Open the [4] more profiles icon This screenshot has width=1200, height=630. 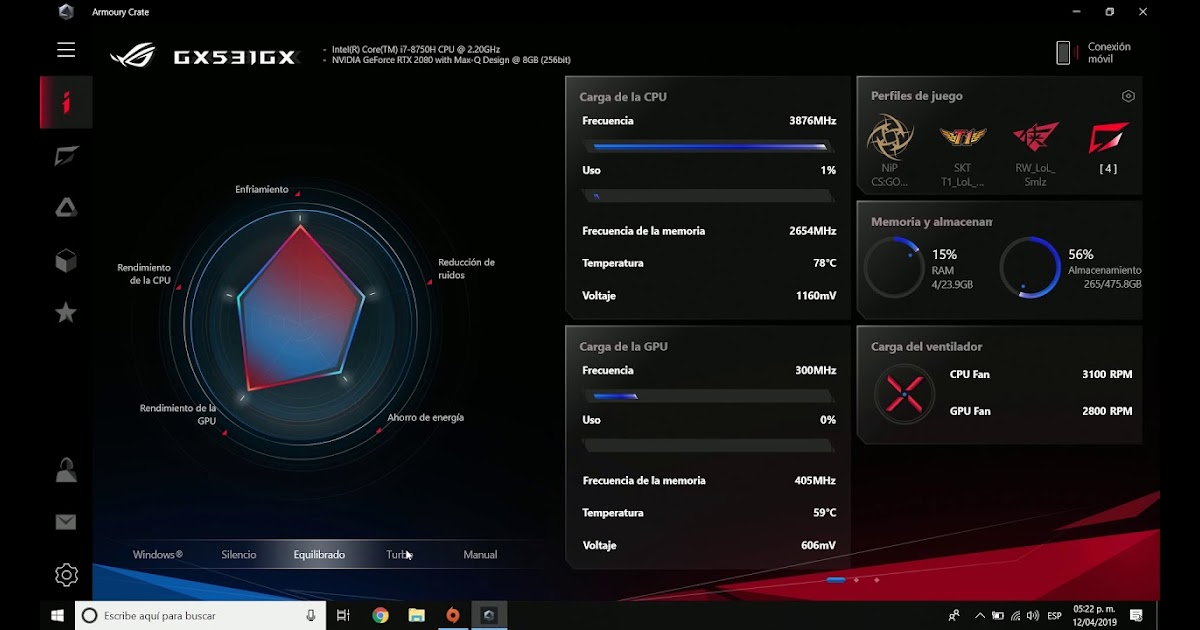1108,148
